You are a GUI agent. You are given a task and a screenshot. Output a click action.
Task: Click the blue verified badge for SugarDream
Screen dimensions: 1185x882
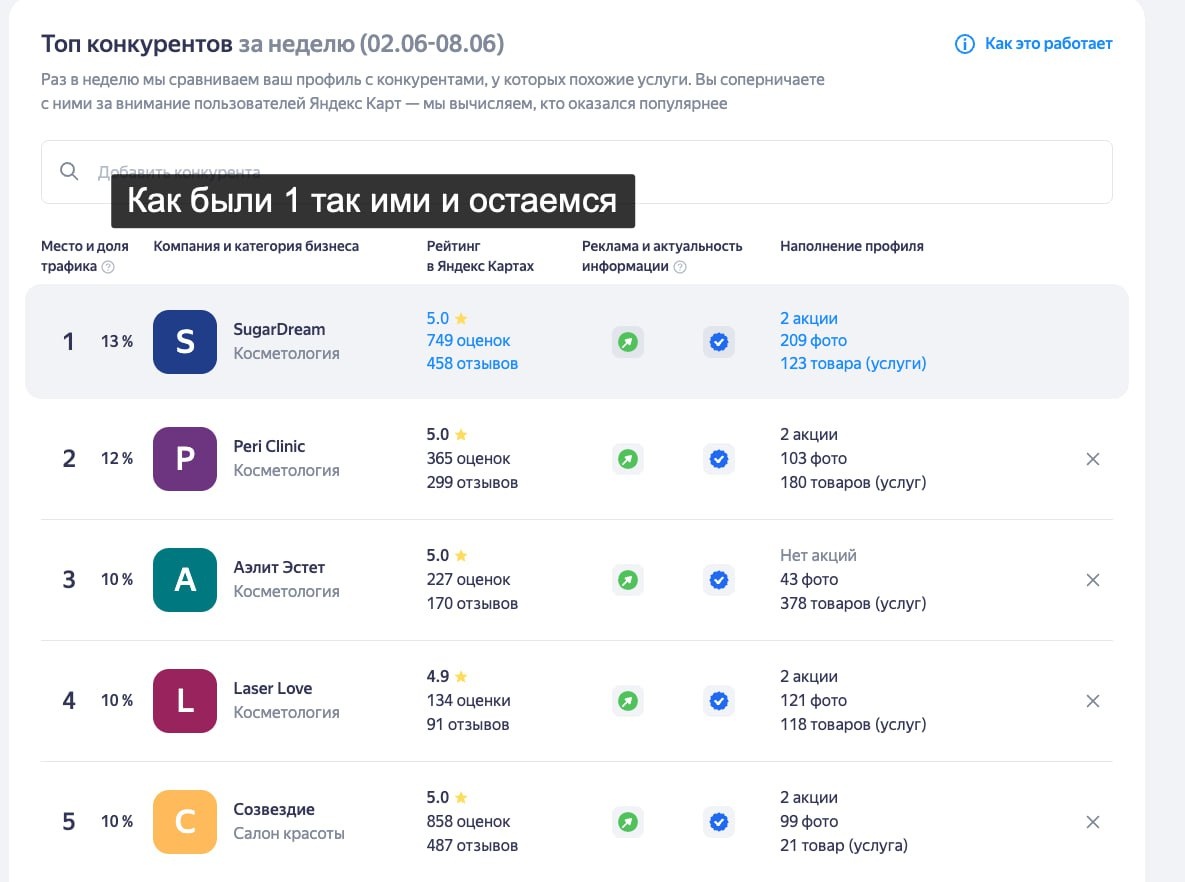[x=719, y=342]
